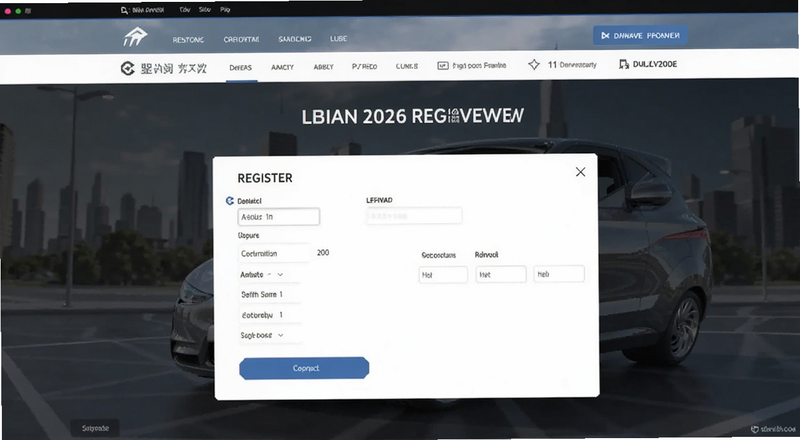800x440 pixels.
Task: Click the Uopure label
Action: pos(248,235)
